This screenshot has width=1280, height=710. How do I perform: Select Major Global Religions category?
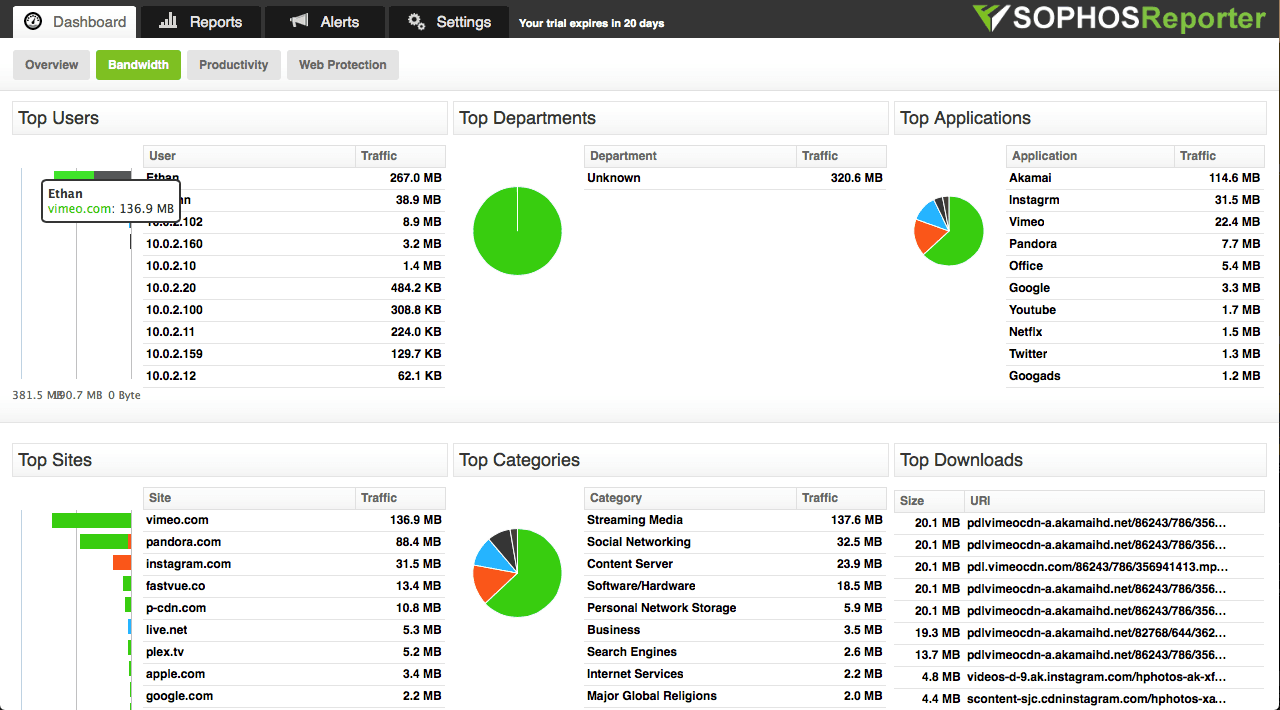[x=735, y=696]
